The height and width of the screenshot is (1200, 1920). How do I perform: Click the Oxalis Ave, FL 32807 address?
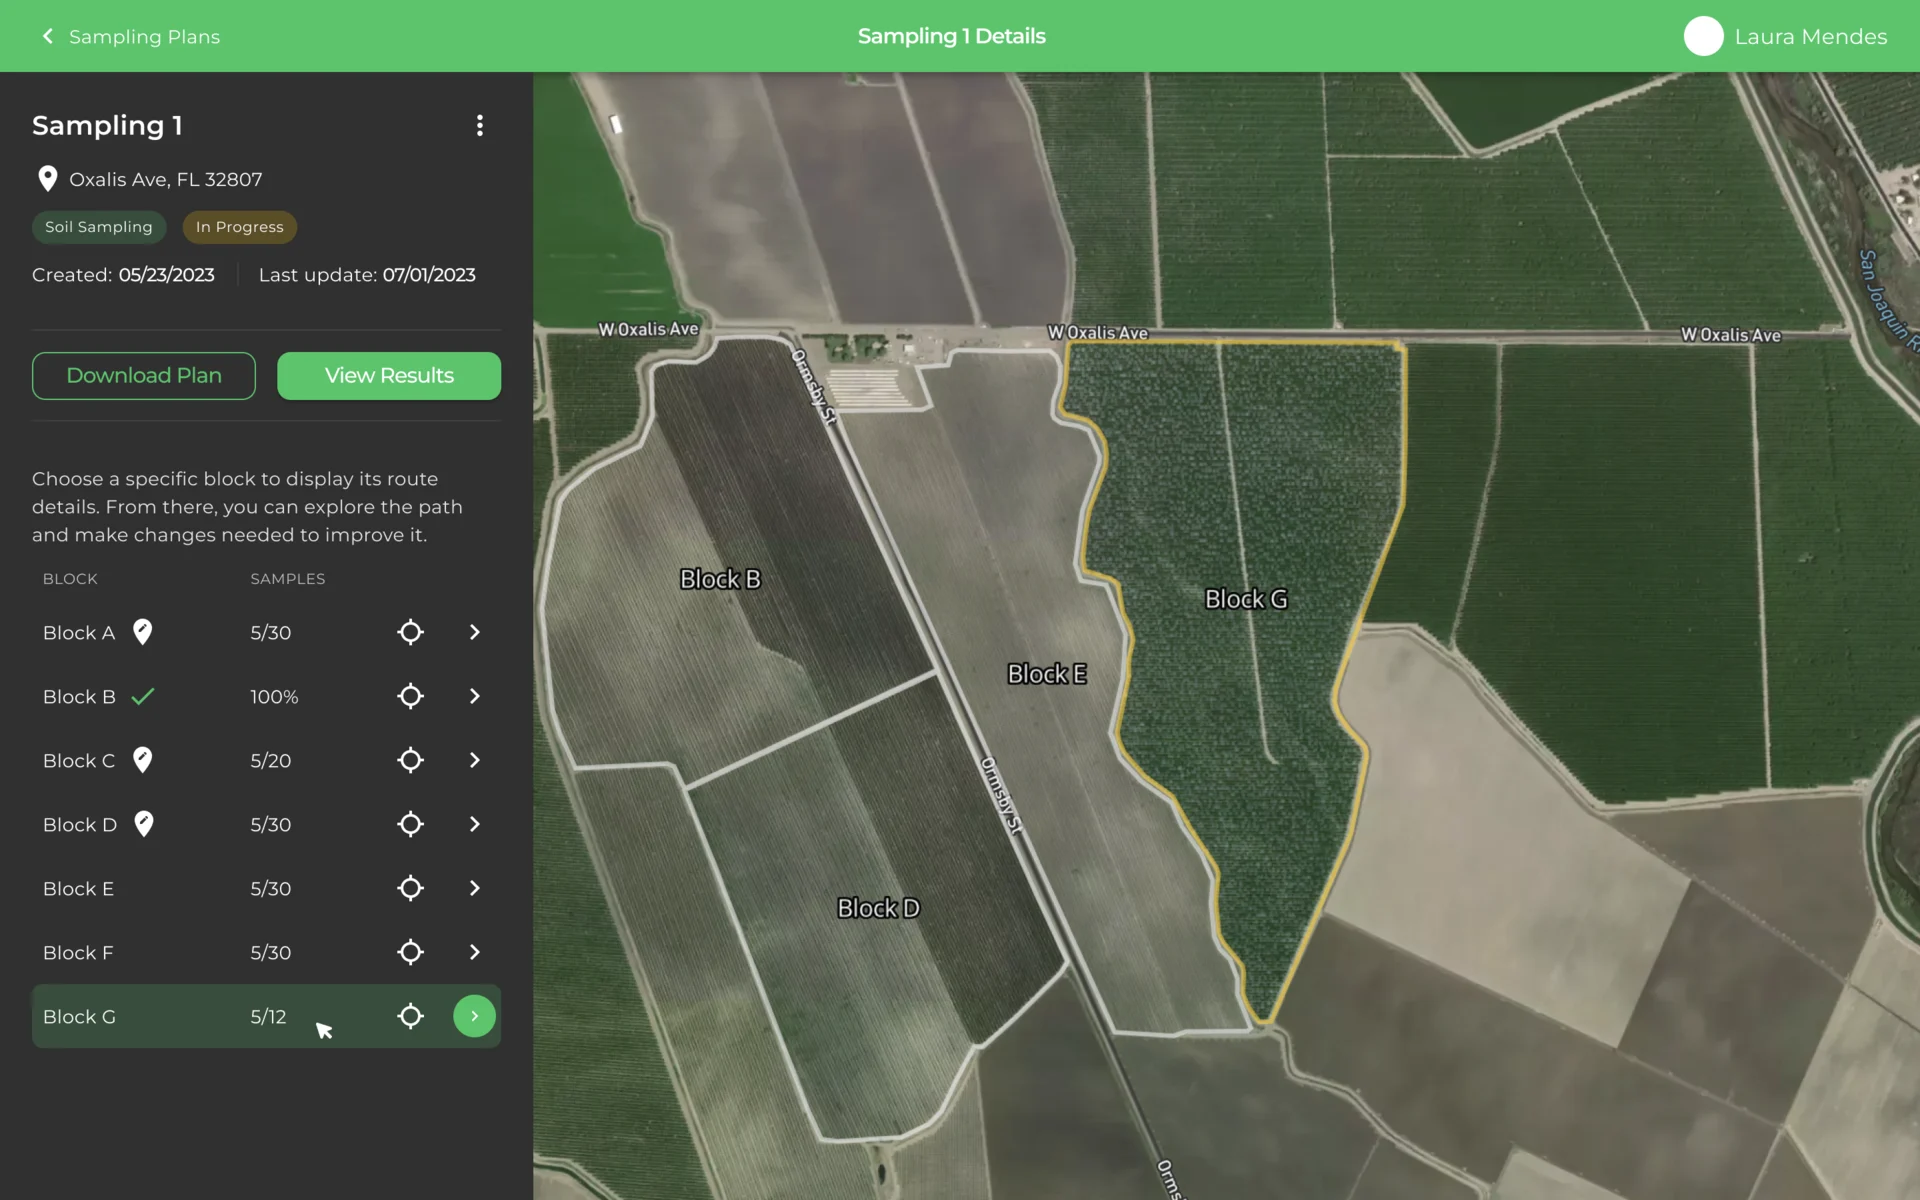tap(166, 180)
